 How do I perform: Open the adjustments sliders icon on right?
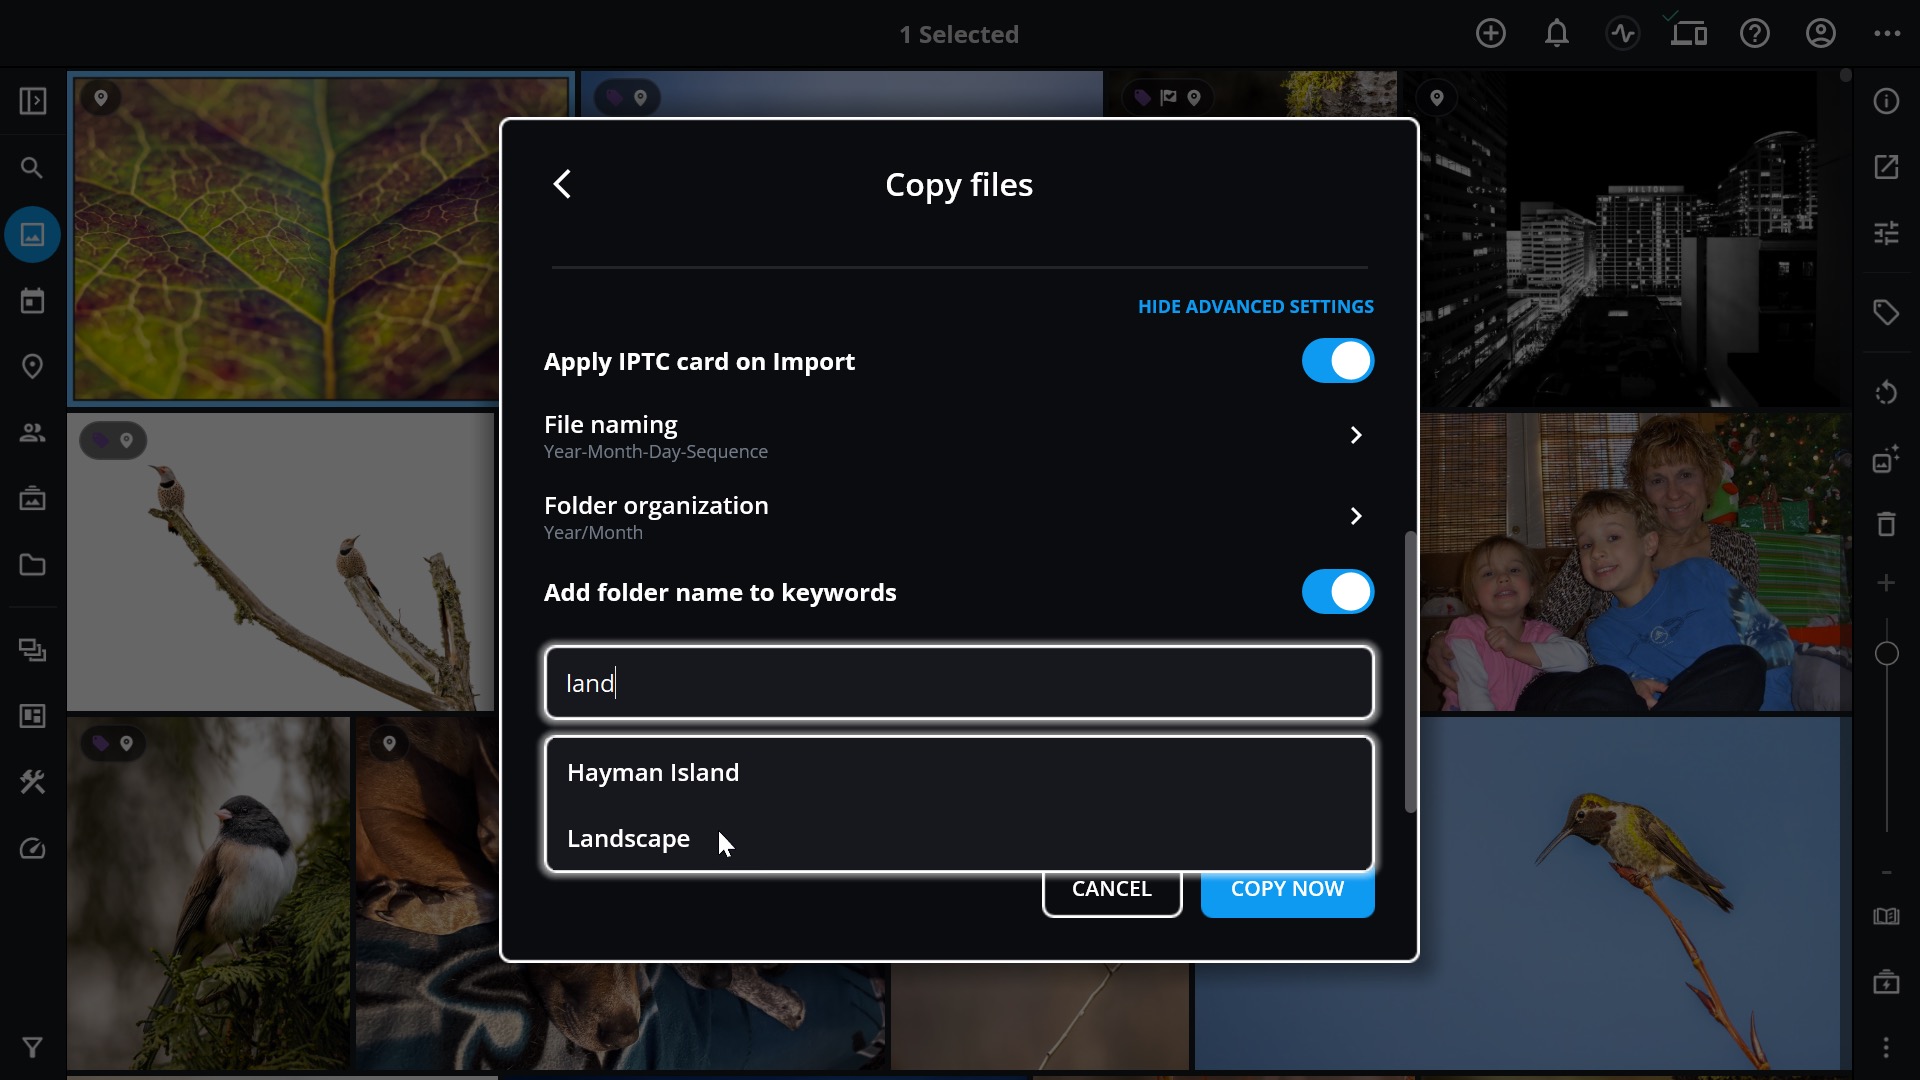coord(1886,233)
